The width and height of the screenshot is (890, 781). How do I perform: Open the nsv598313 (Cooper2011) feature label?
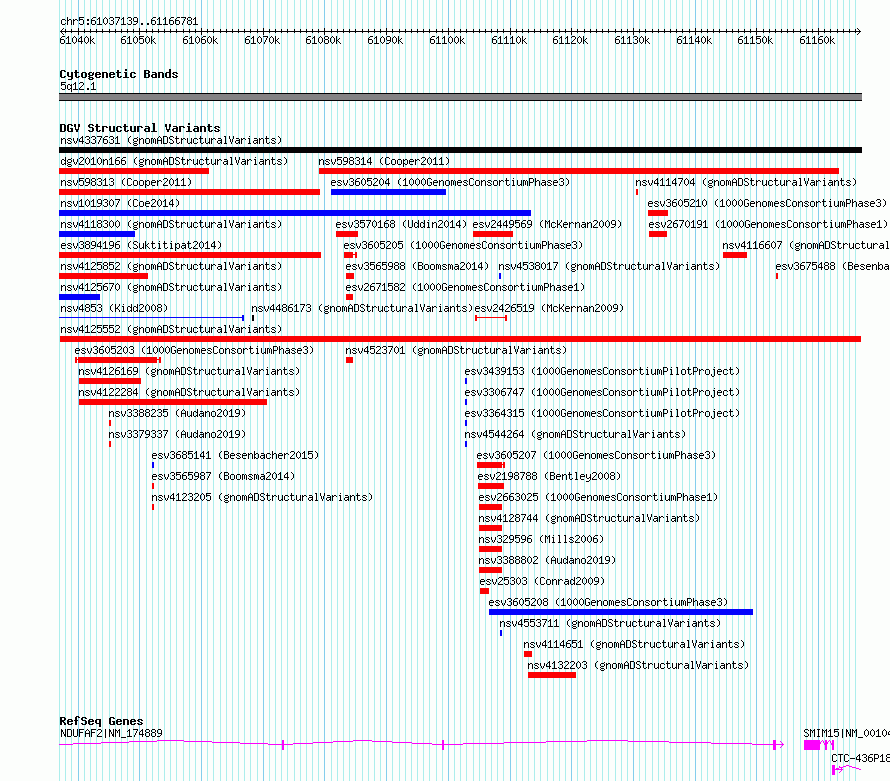(x=126, y=182)
